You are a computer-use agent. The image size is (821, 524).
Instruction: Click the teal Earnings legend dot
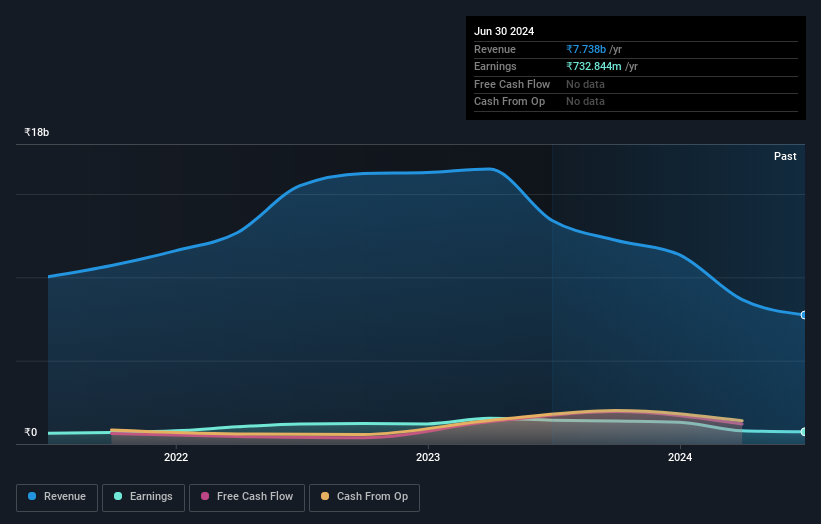[118, 496]
